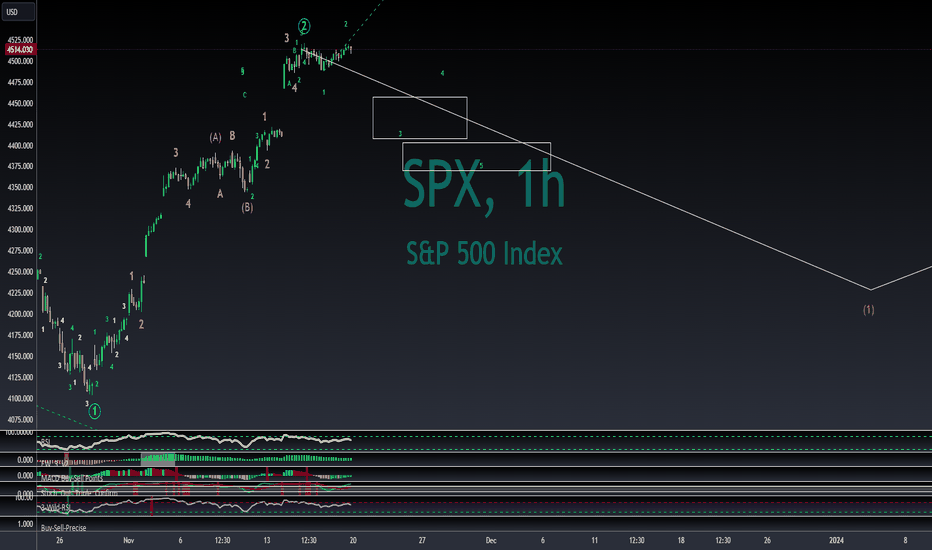
Task: Click the 20 date axis label
Action: point(353,540)
